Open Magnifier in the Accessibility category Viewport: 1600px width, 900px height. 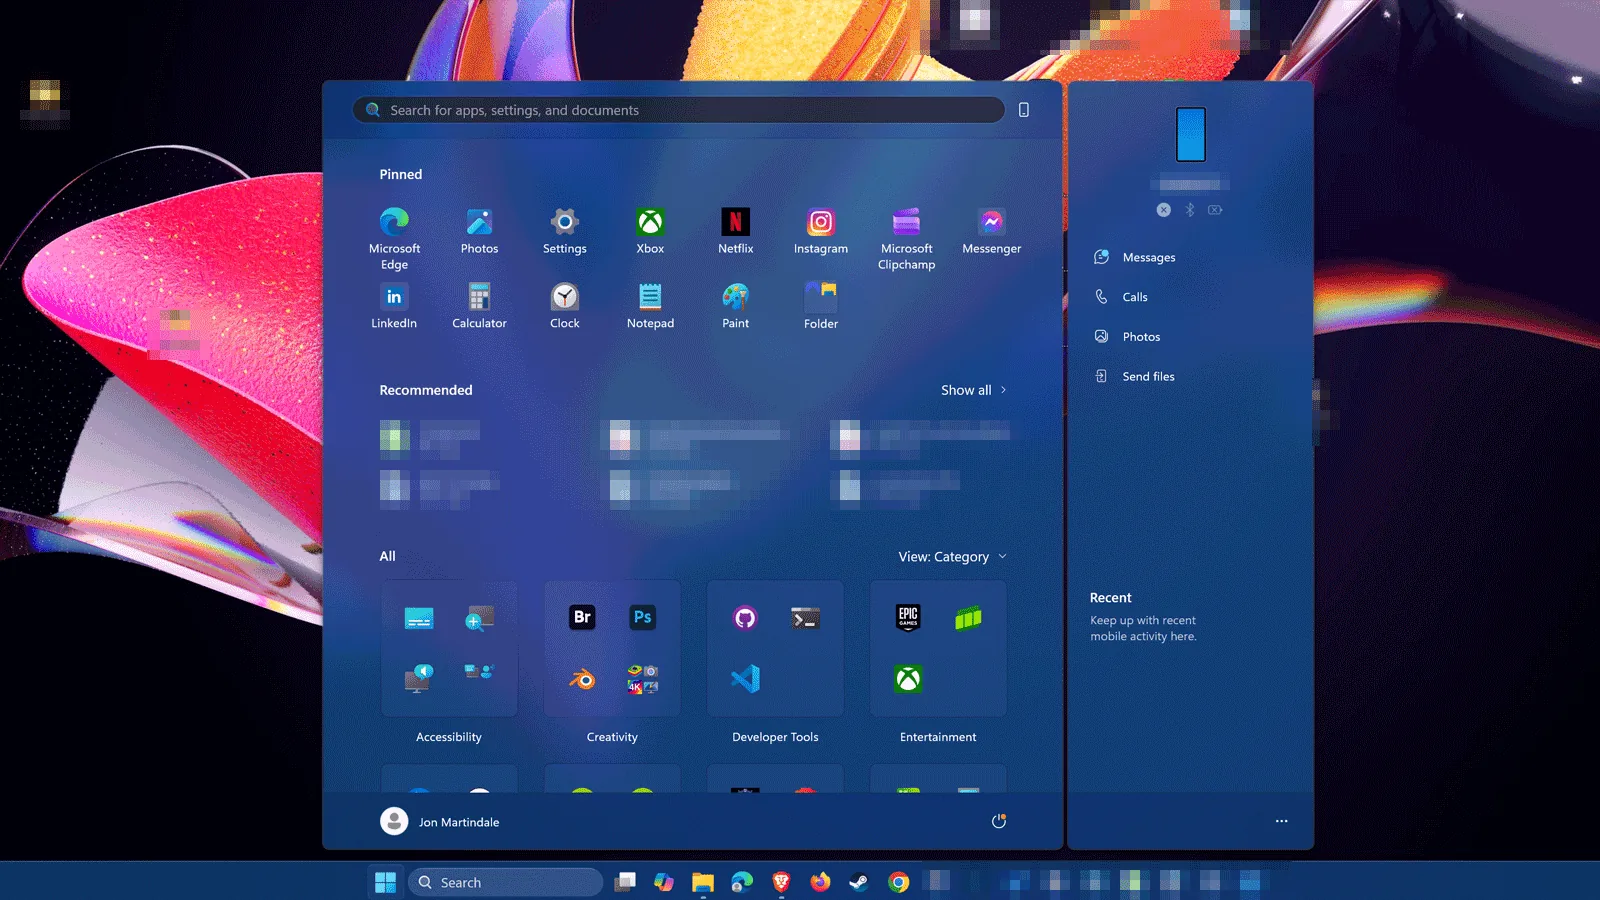[x=479, y=619]
